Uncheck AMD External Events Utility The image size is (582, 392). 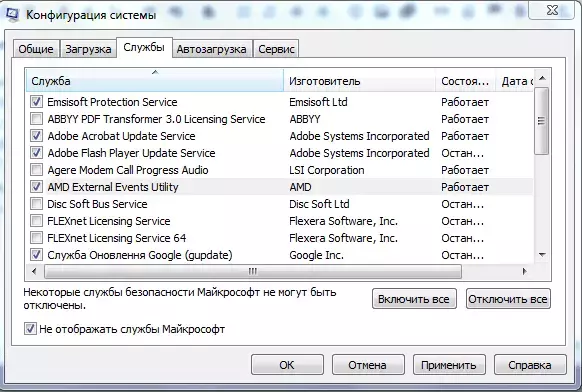click(x=36, y=187)
